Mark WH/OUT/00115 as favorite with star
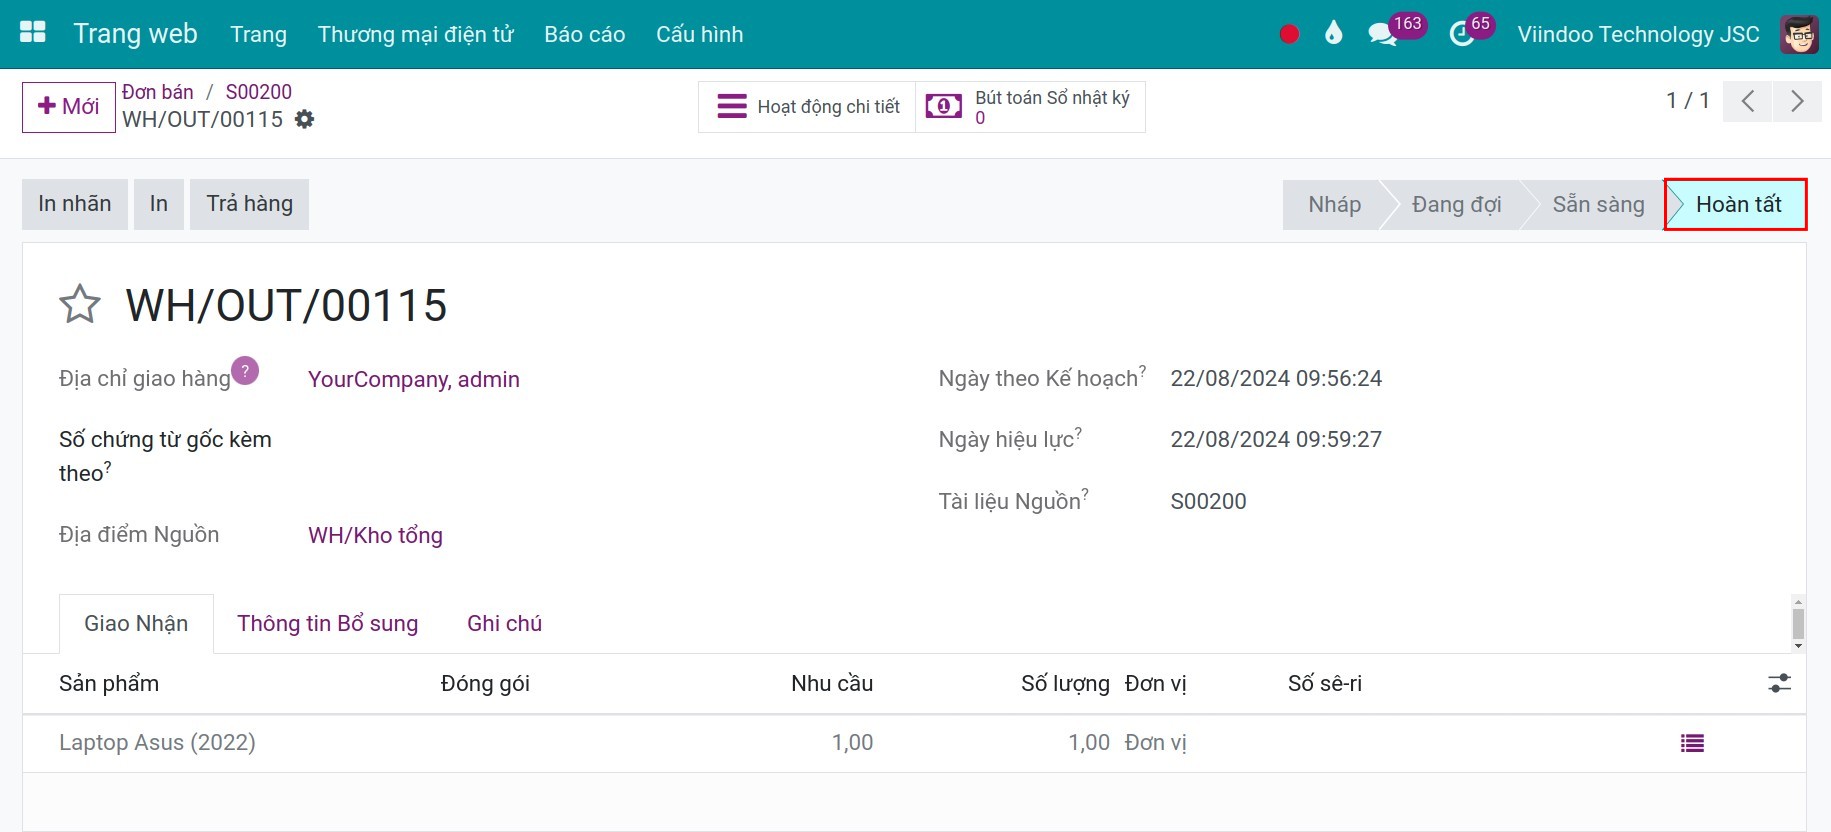1831x832 pixels. [80, 305]
